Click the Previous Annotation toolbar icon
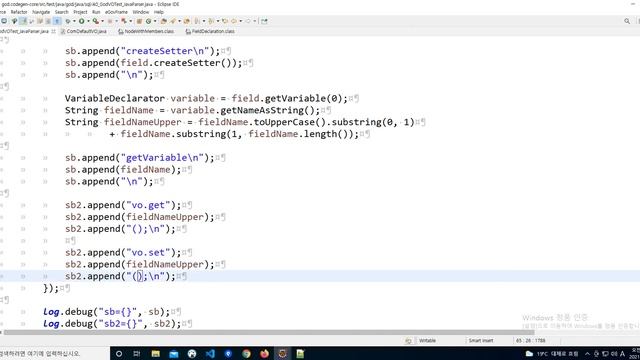This screenshot has height=360, width=640. click(211, 21)
